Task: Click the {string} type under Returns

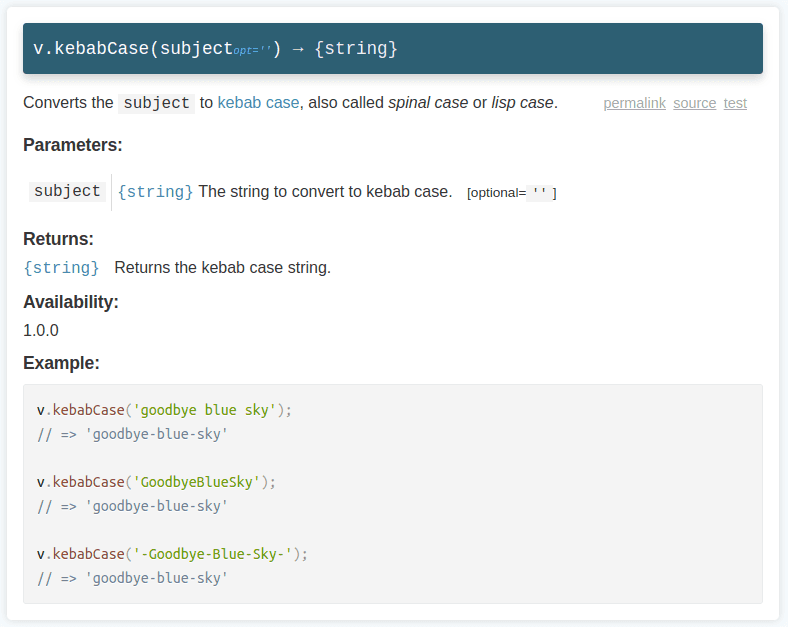Action: click(61, 267)
